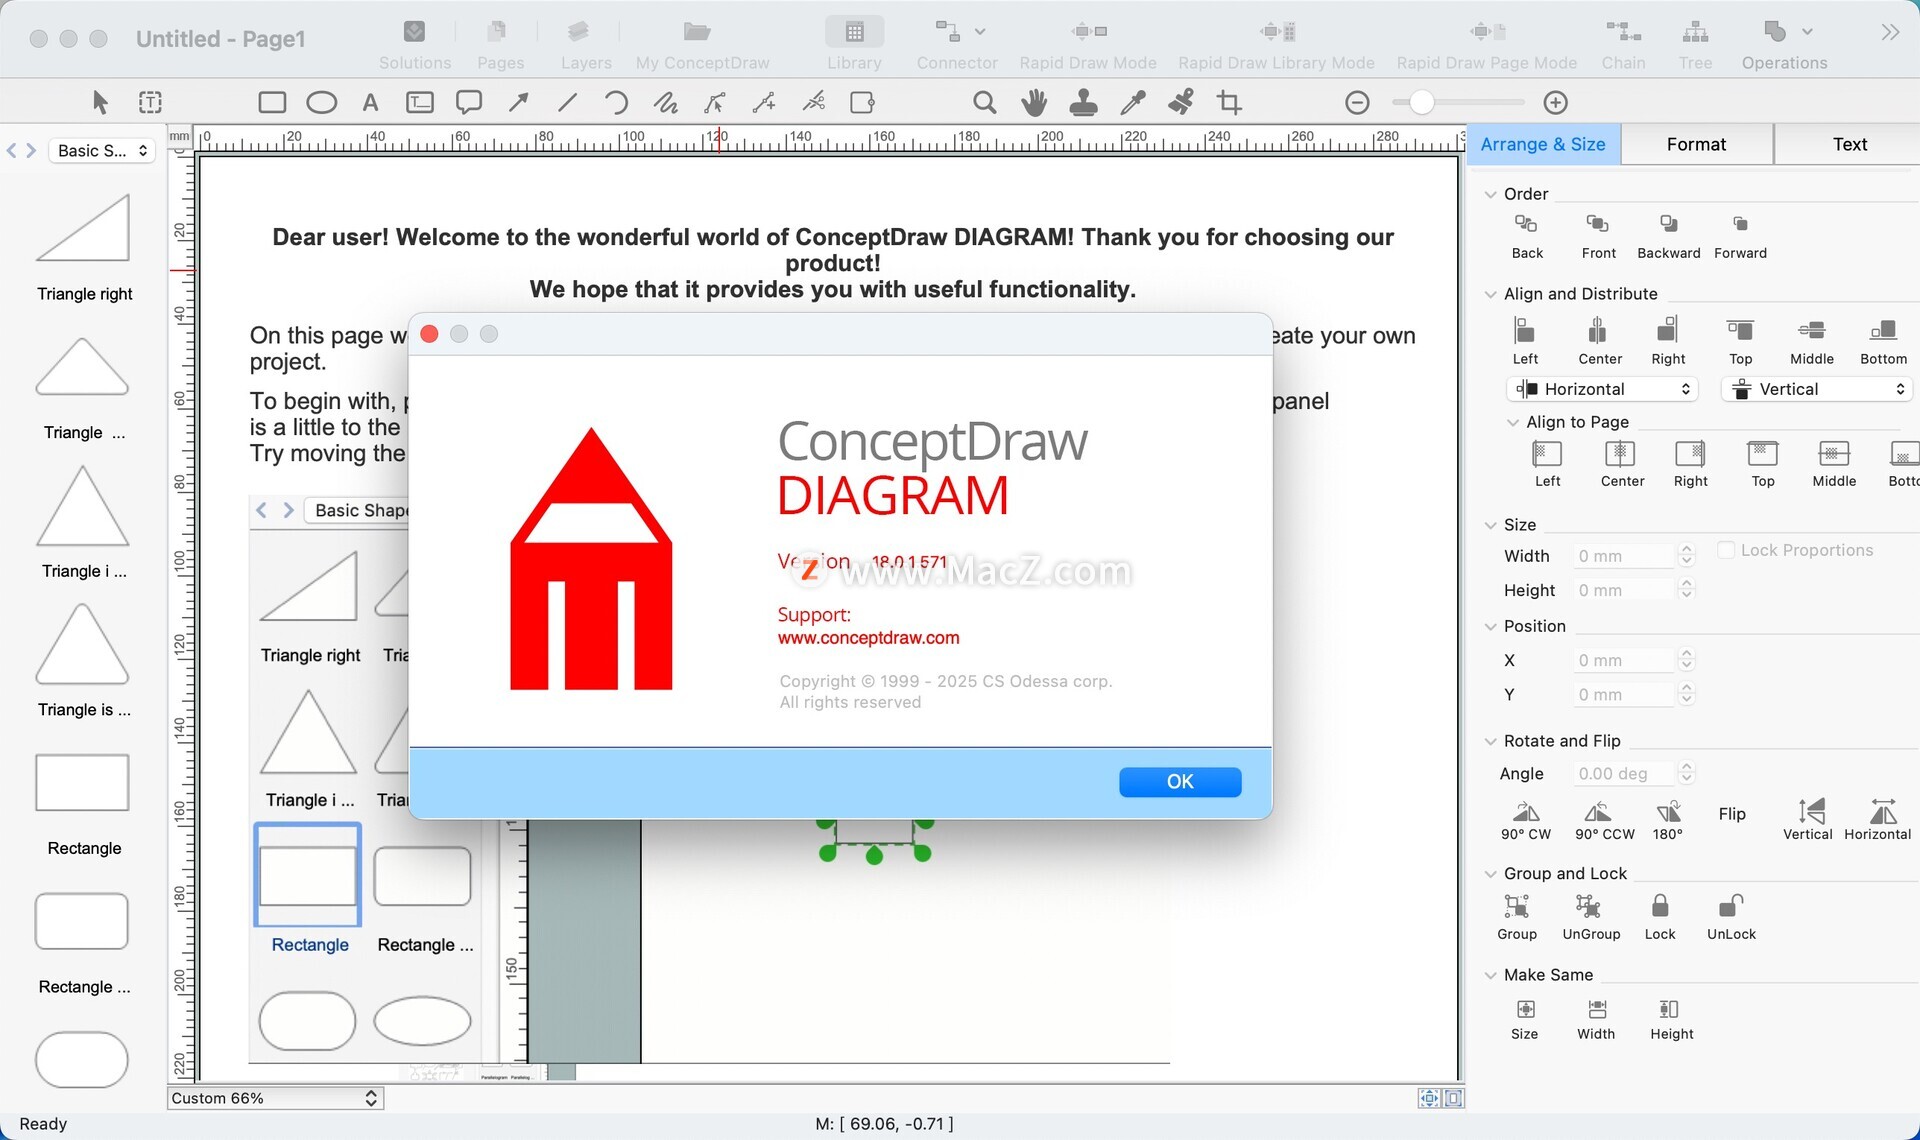Click the zoom in plus button
This screenshot has height=1140, width=1920.
[1555, 102]
